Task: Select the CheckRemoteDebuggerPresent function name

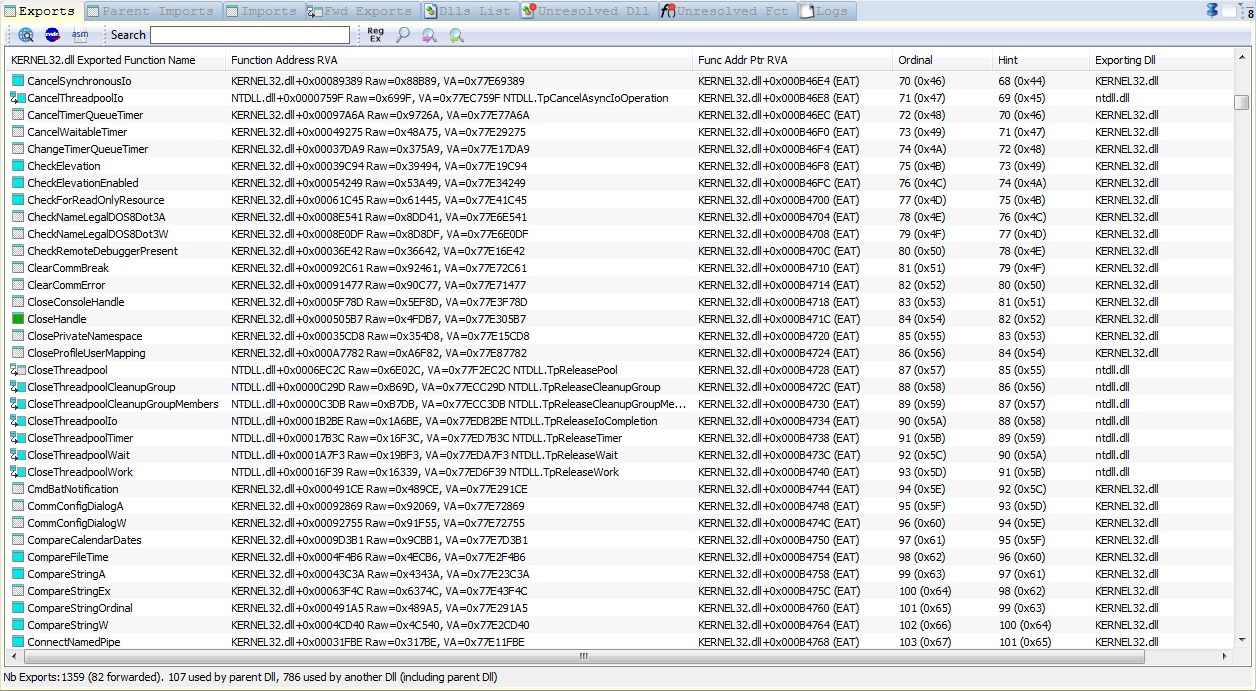Action: click(x=102, y=251)
